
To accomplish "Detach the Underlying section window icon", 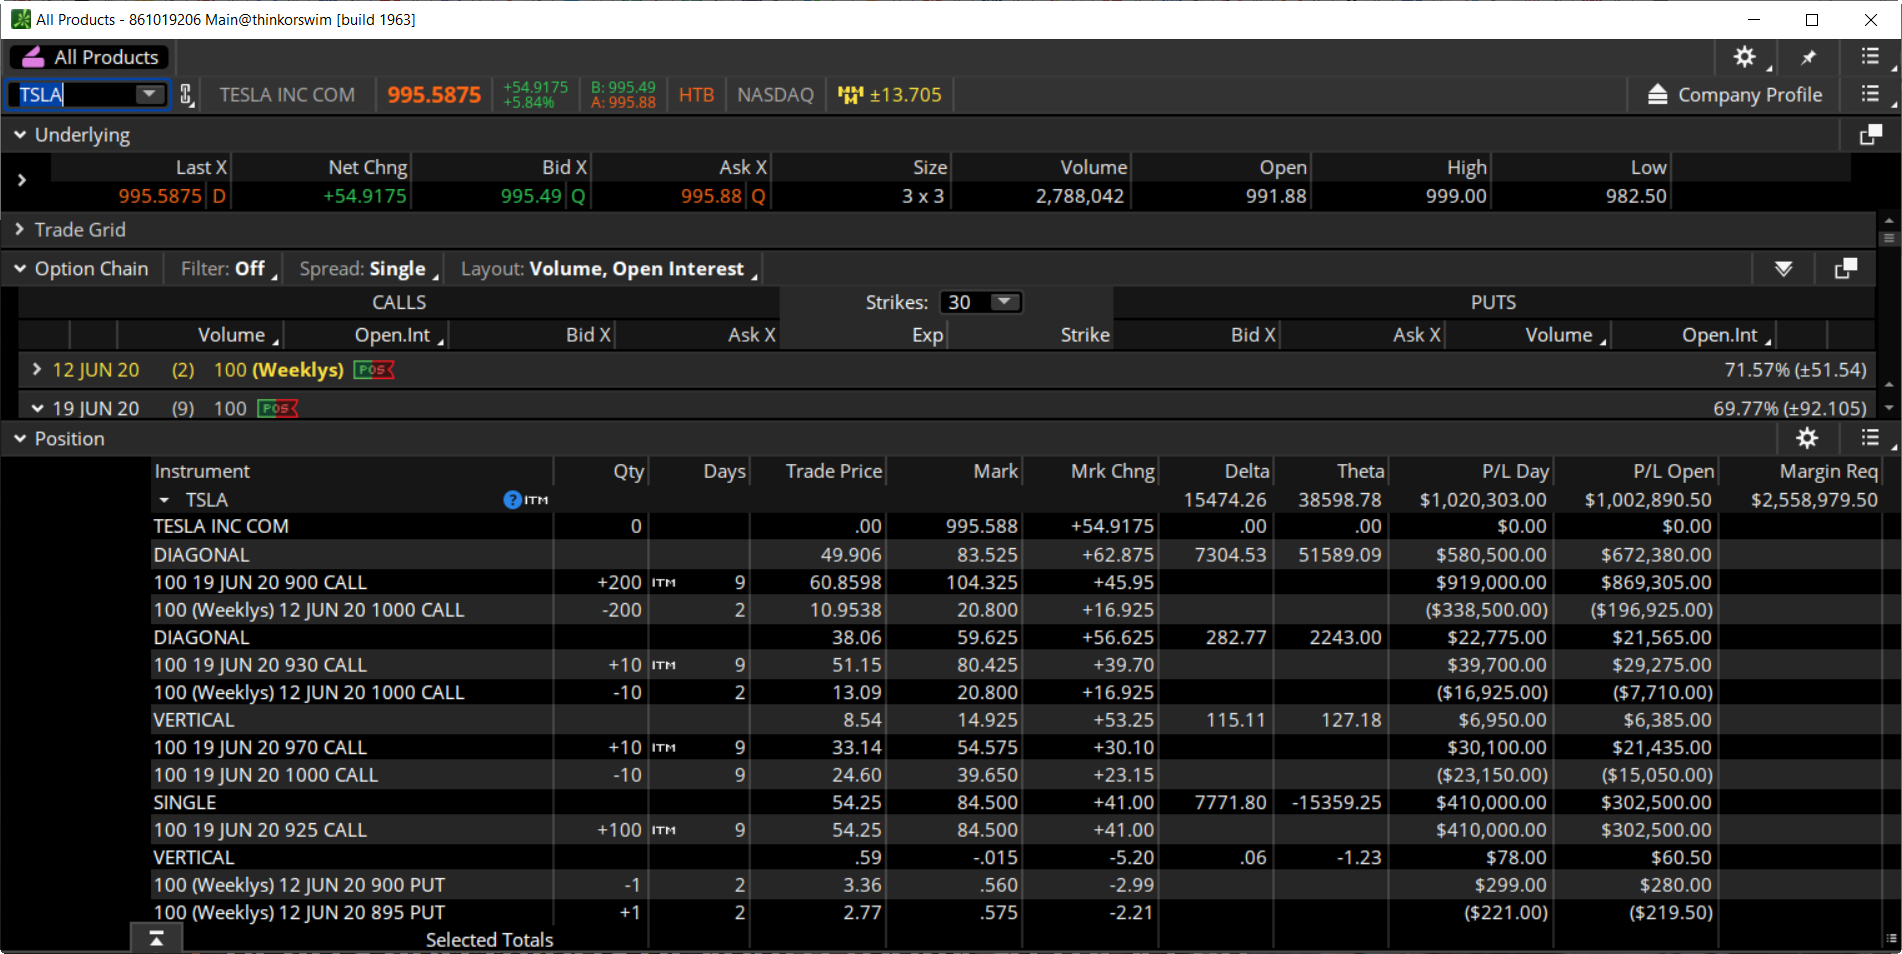I will pyautogui.click(x=1870, y=135).
